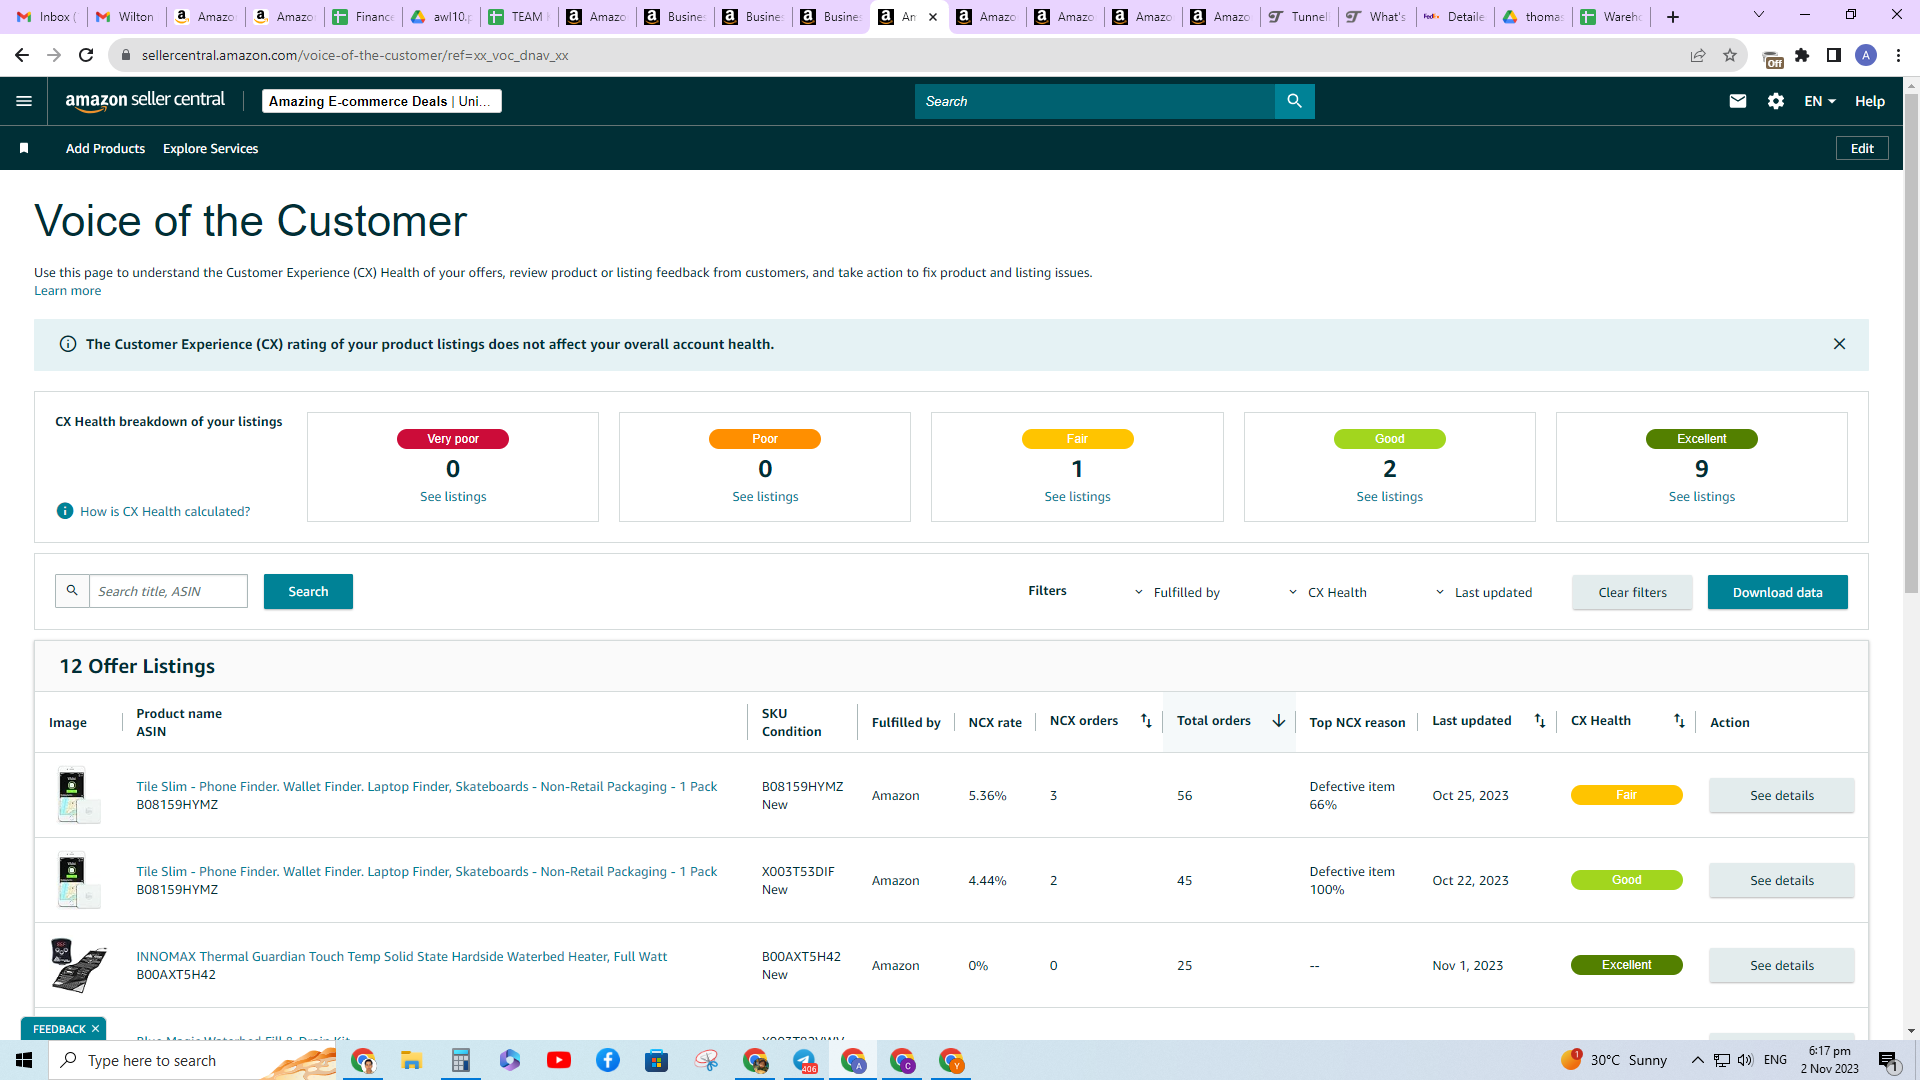Expand the Last updated filter
Viewport: 1920px width, 1080px height.
point(1483,592)
